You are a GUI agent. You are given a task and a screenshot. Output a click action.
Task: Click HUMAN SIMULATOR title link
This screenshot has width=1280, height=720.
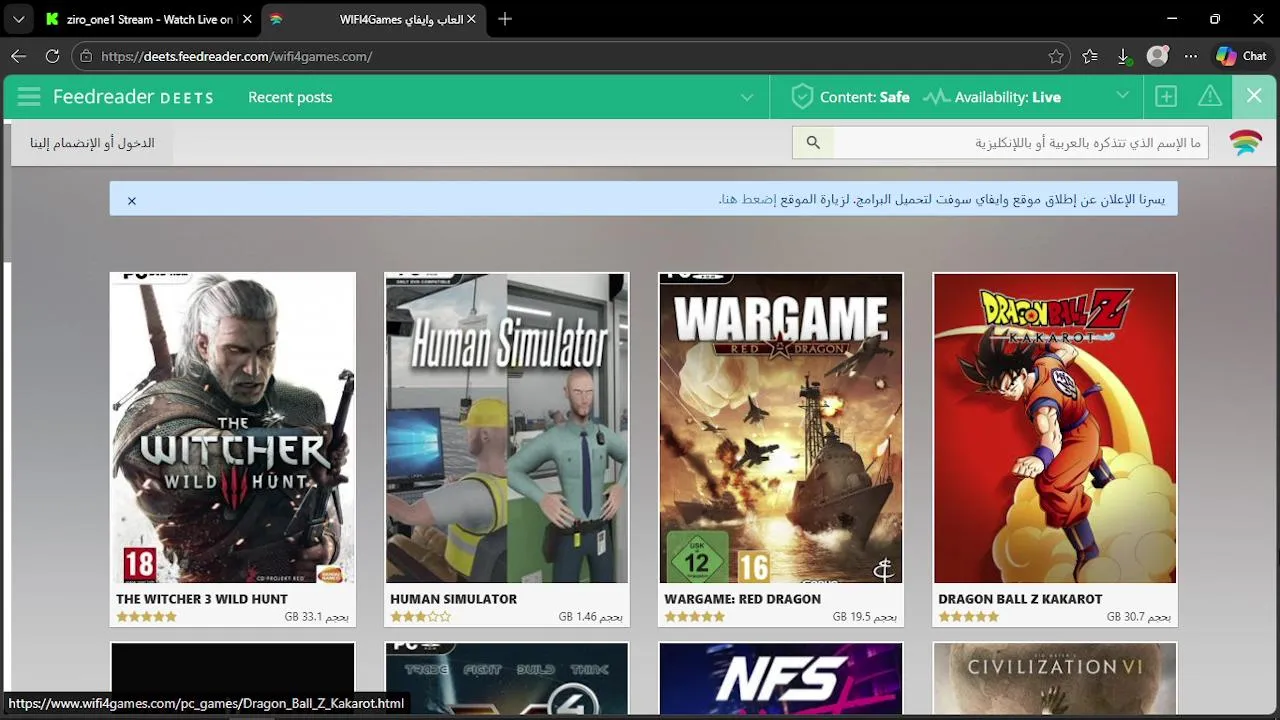pyautogui.click(x=453, y=599)
